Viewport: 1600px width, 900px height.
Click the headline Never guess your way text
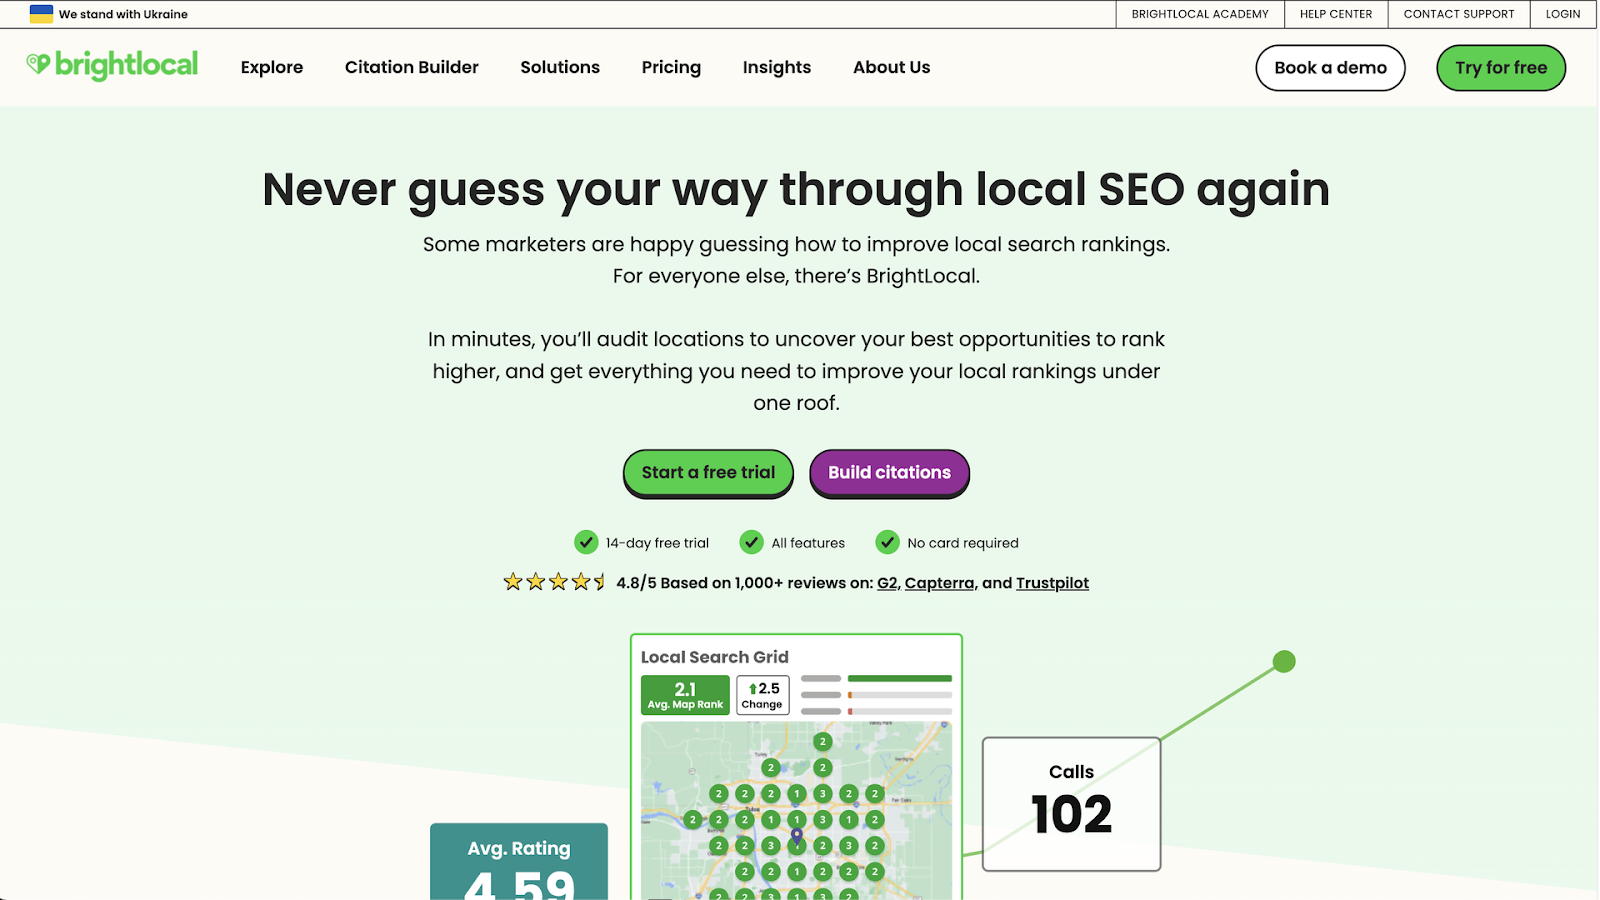[796, 189]
